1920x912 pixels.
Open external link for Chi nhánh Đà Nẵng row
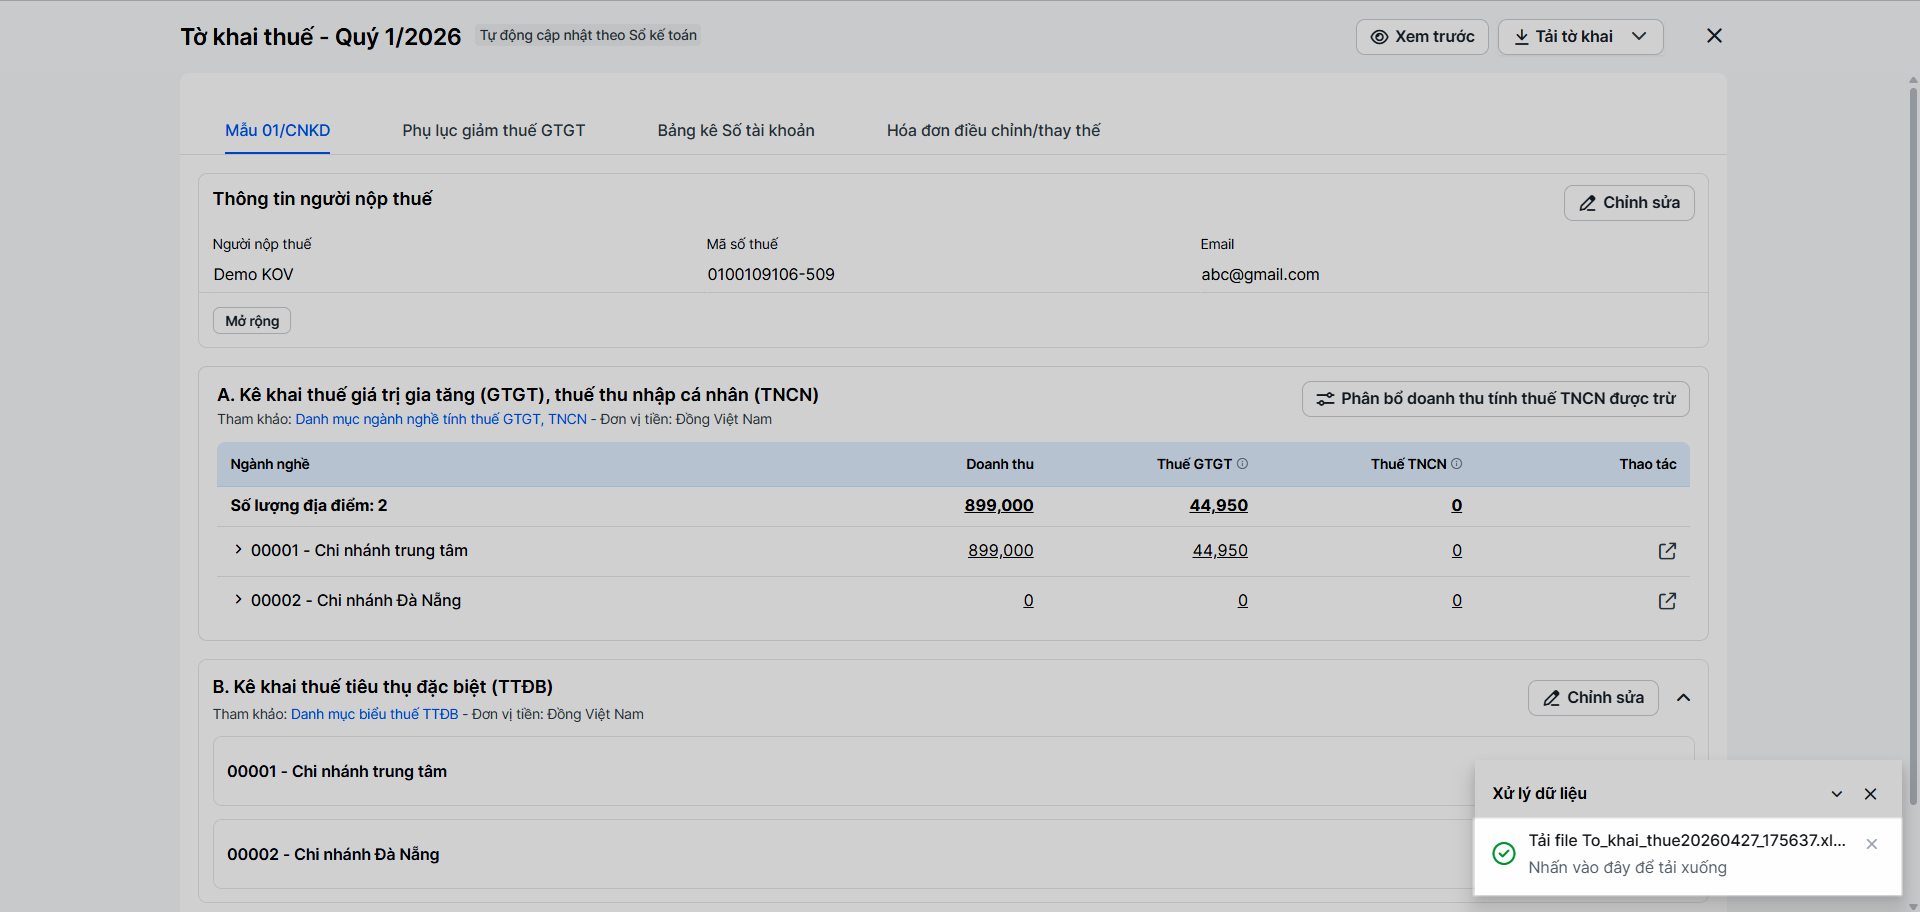1667,601
